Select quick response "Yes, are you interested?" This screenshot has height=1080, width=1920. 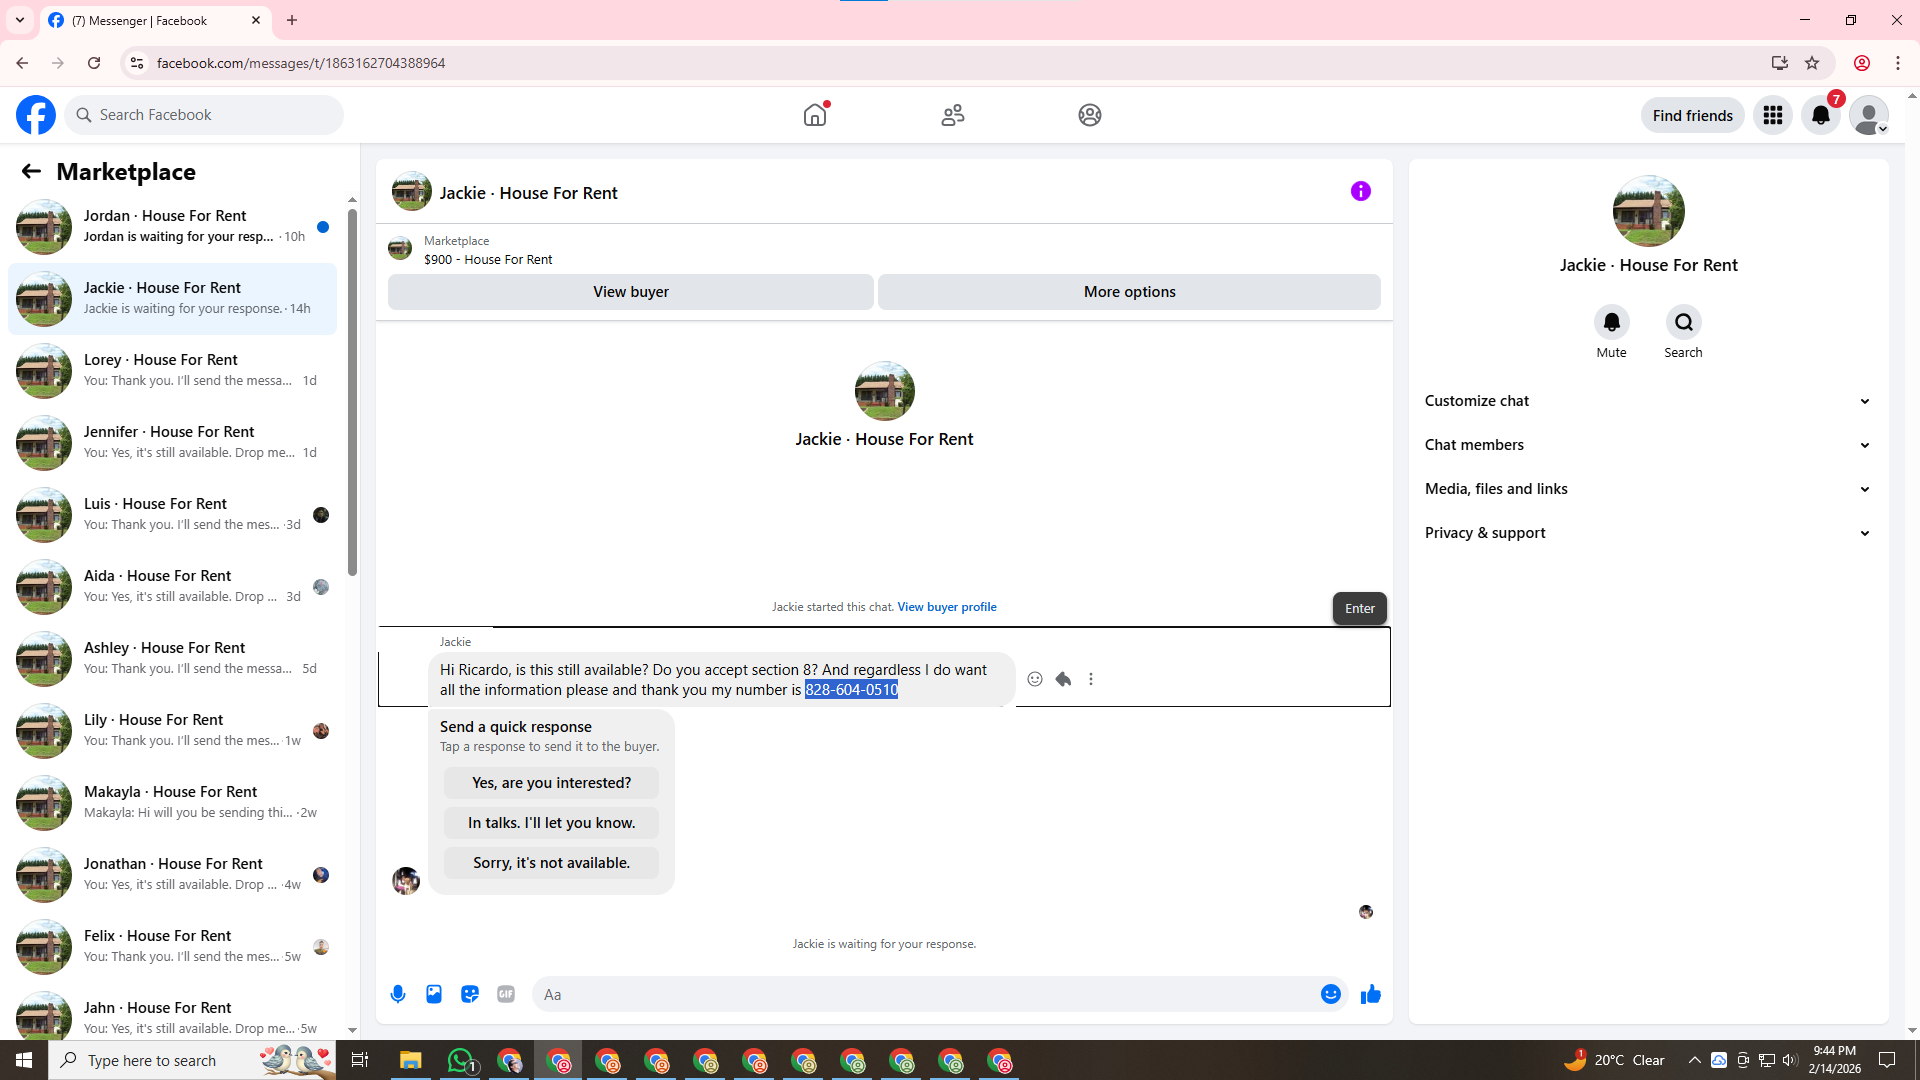coord(551,783)
